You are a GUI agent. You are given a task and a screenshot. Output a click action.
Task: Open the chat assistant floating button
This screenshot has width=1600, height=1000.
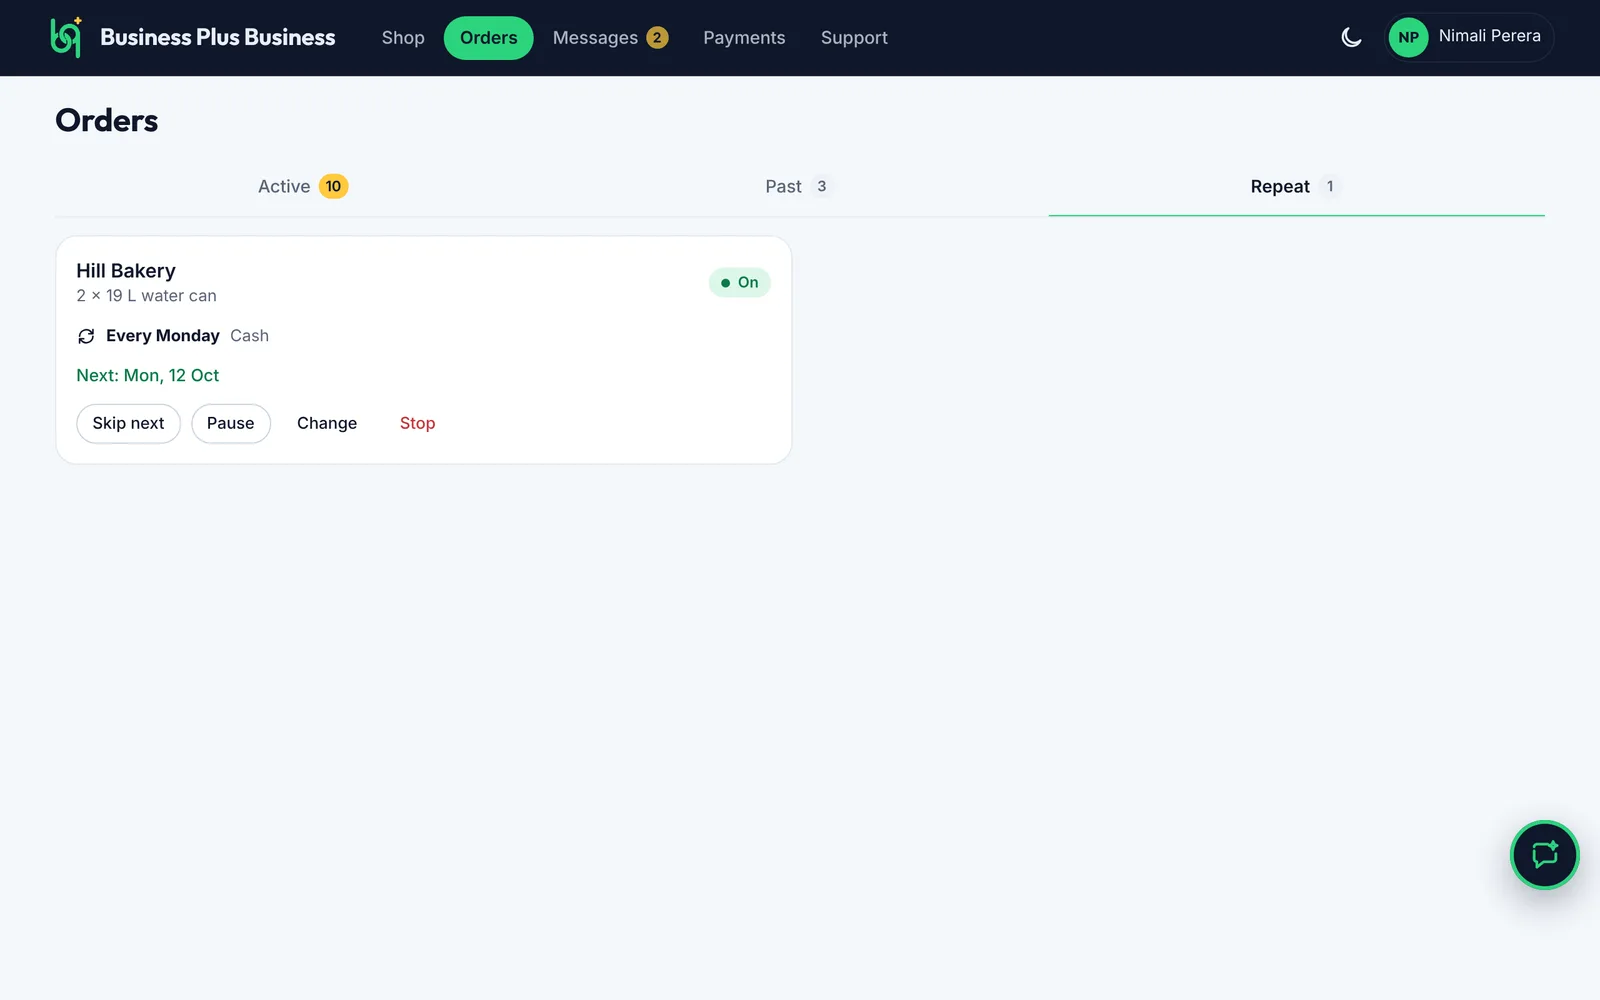pyautogui.click(x=1544, y=855)
